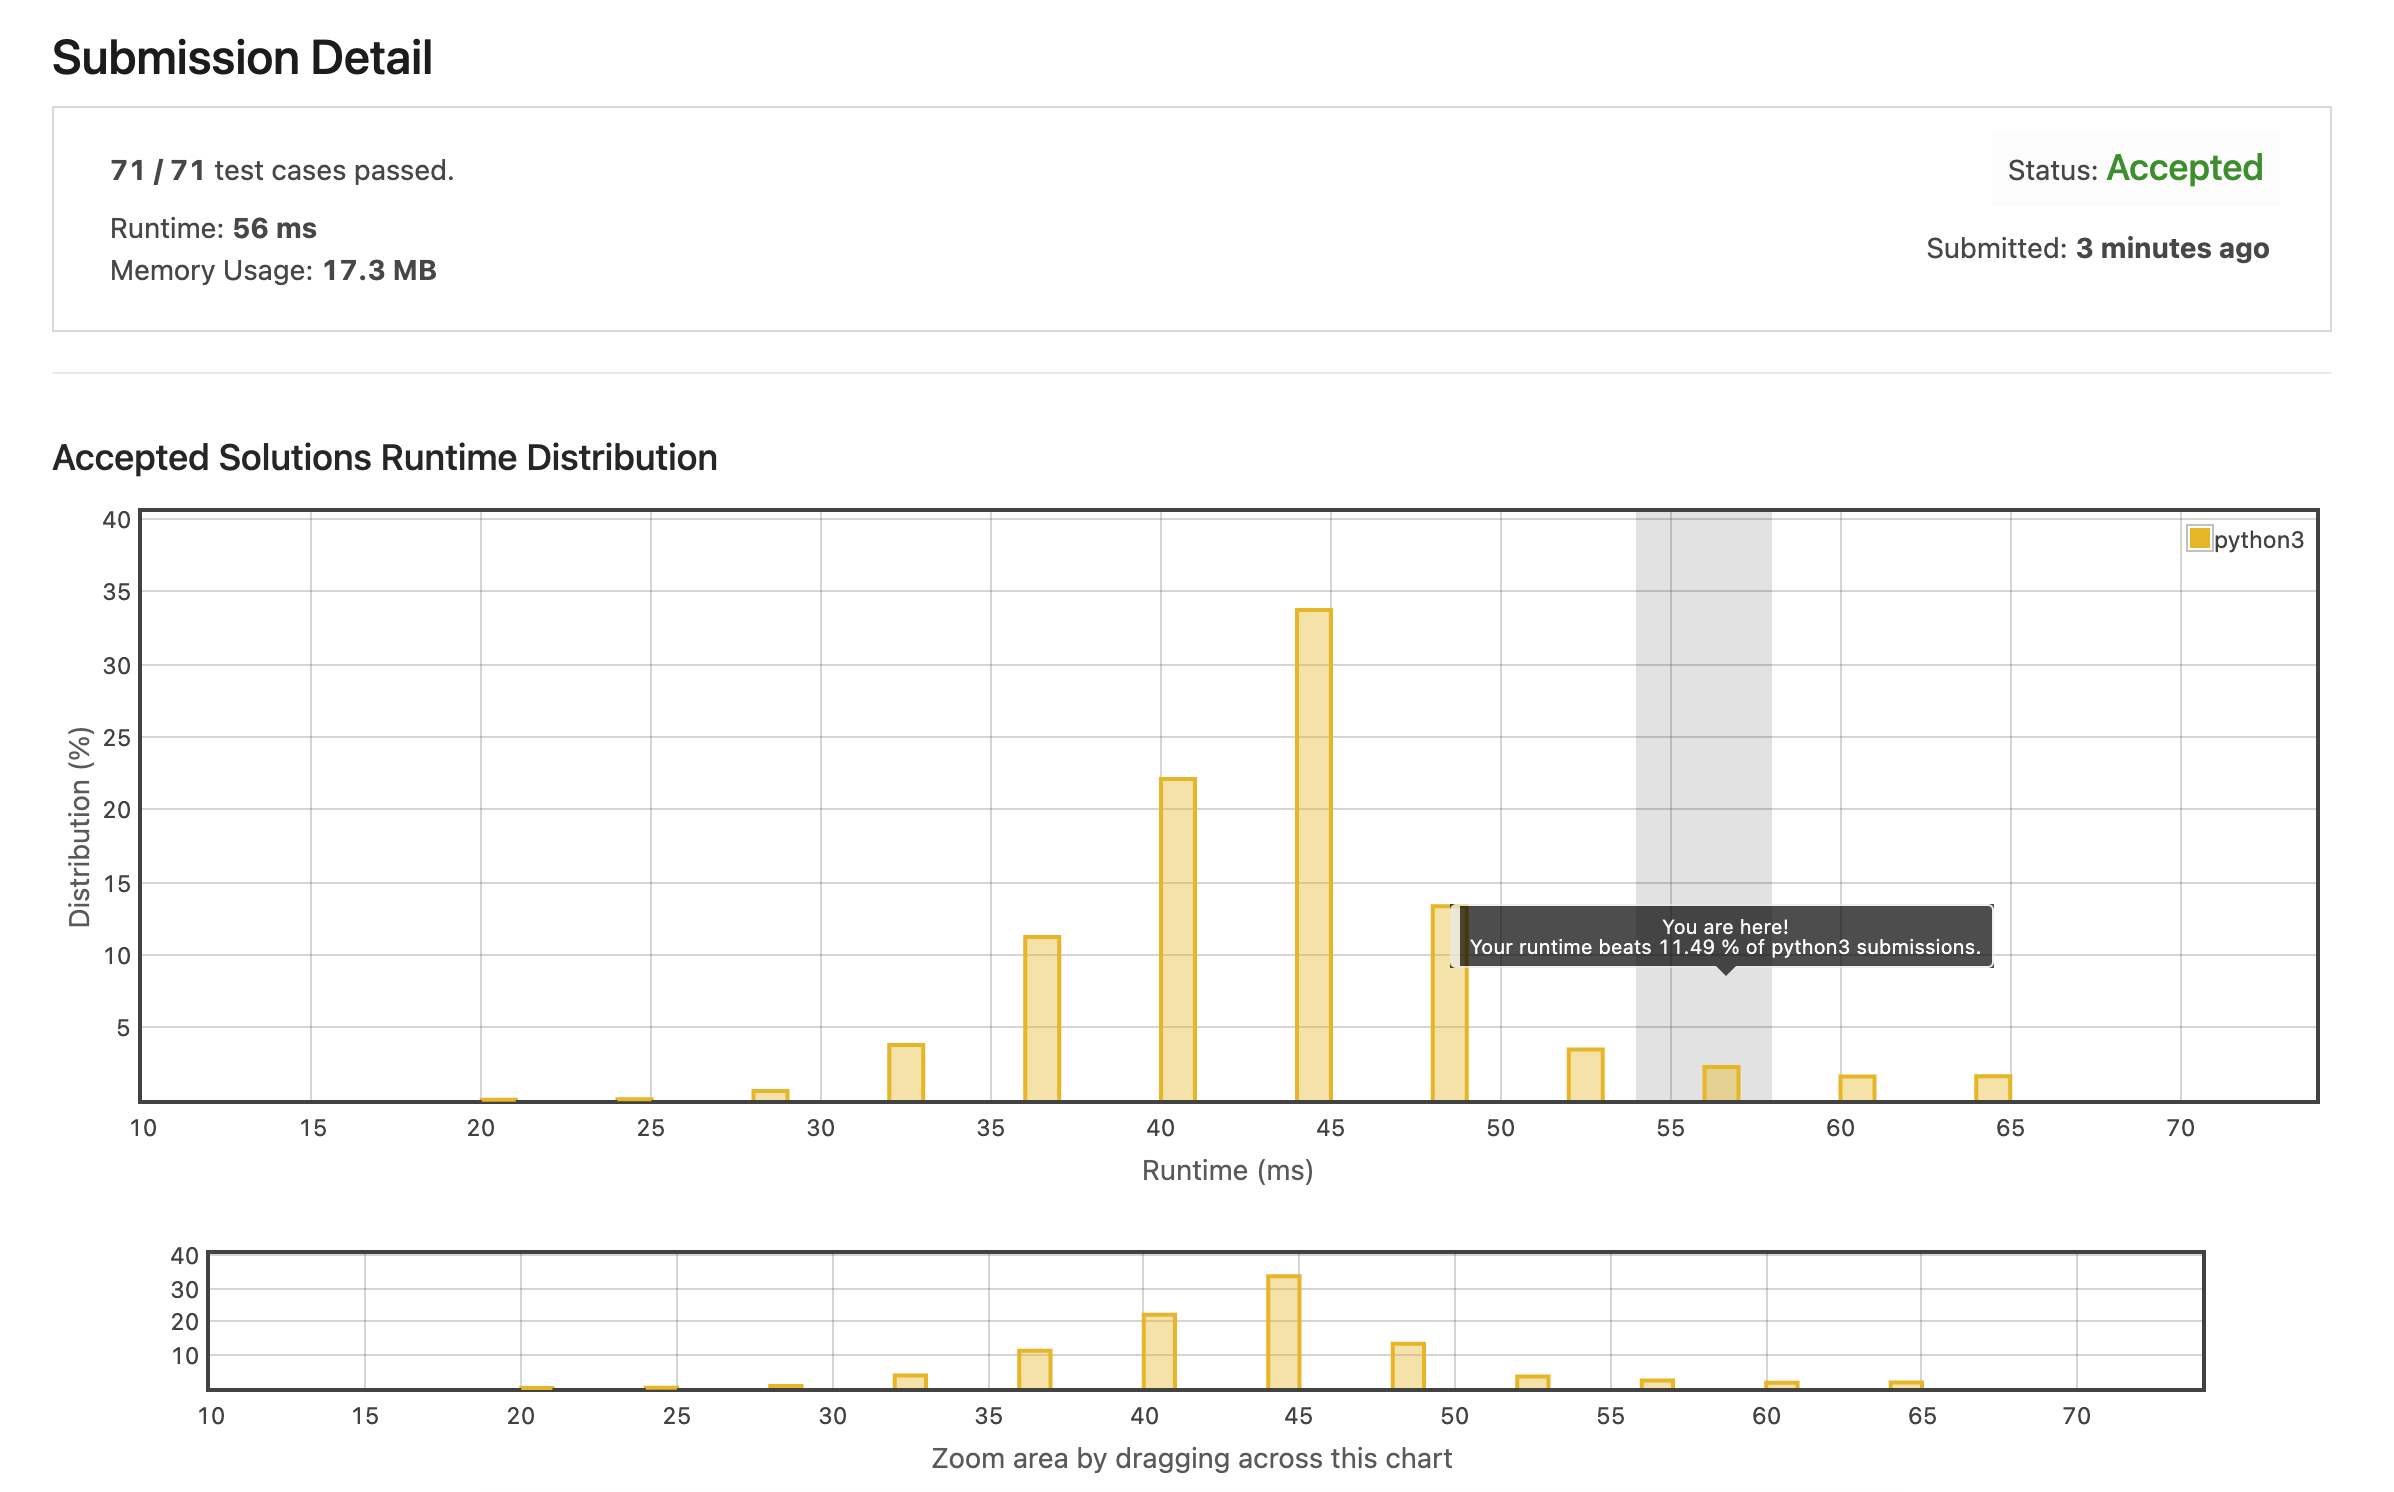
Task: Click the 'Submitted: 3 minutes ago' text
Action: 2097,248
